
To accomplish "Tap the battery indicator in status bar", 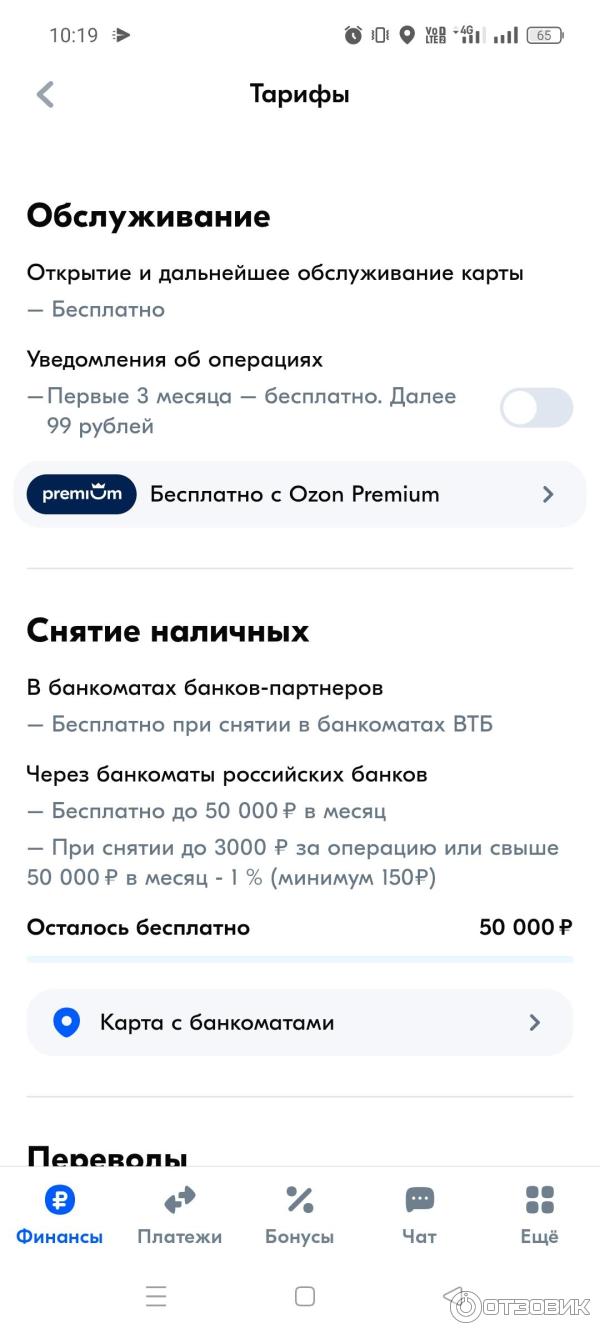I will 545,35.
